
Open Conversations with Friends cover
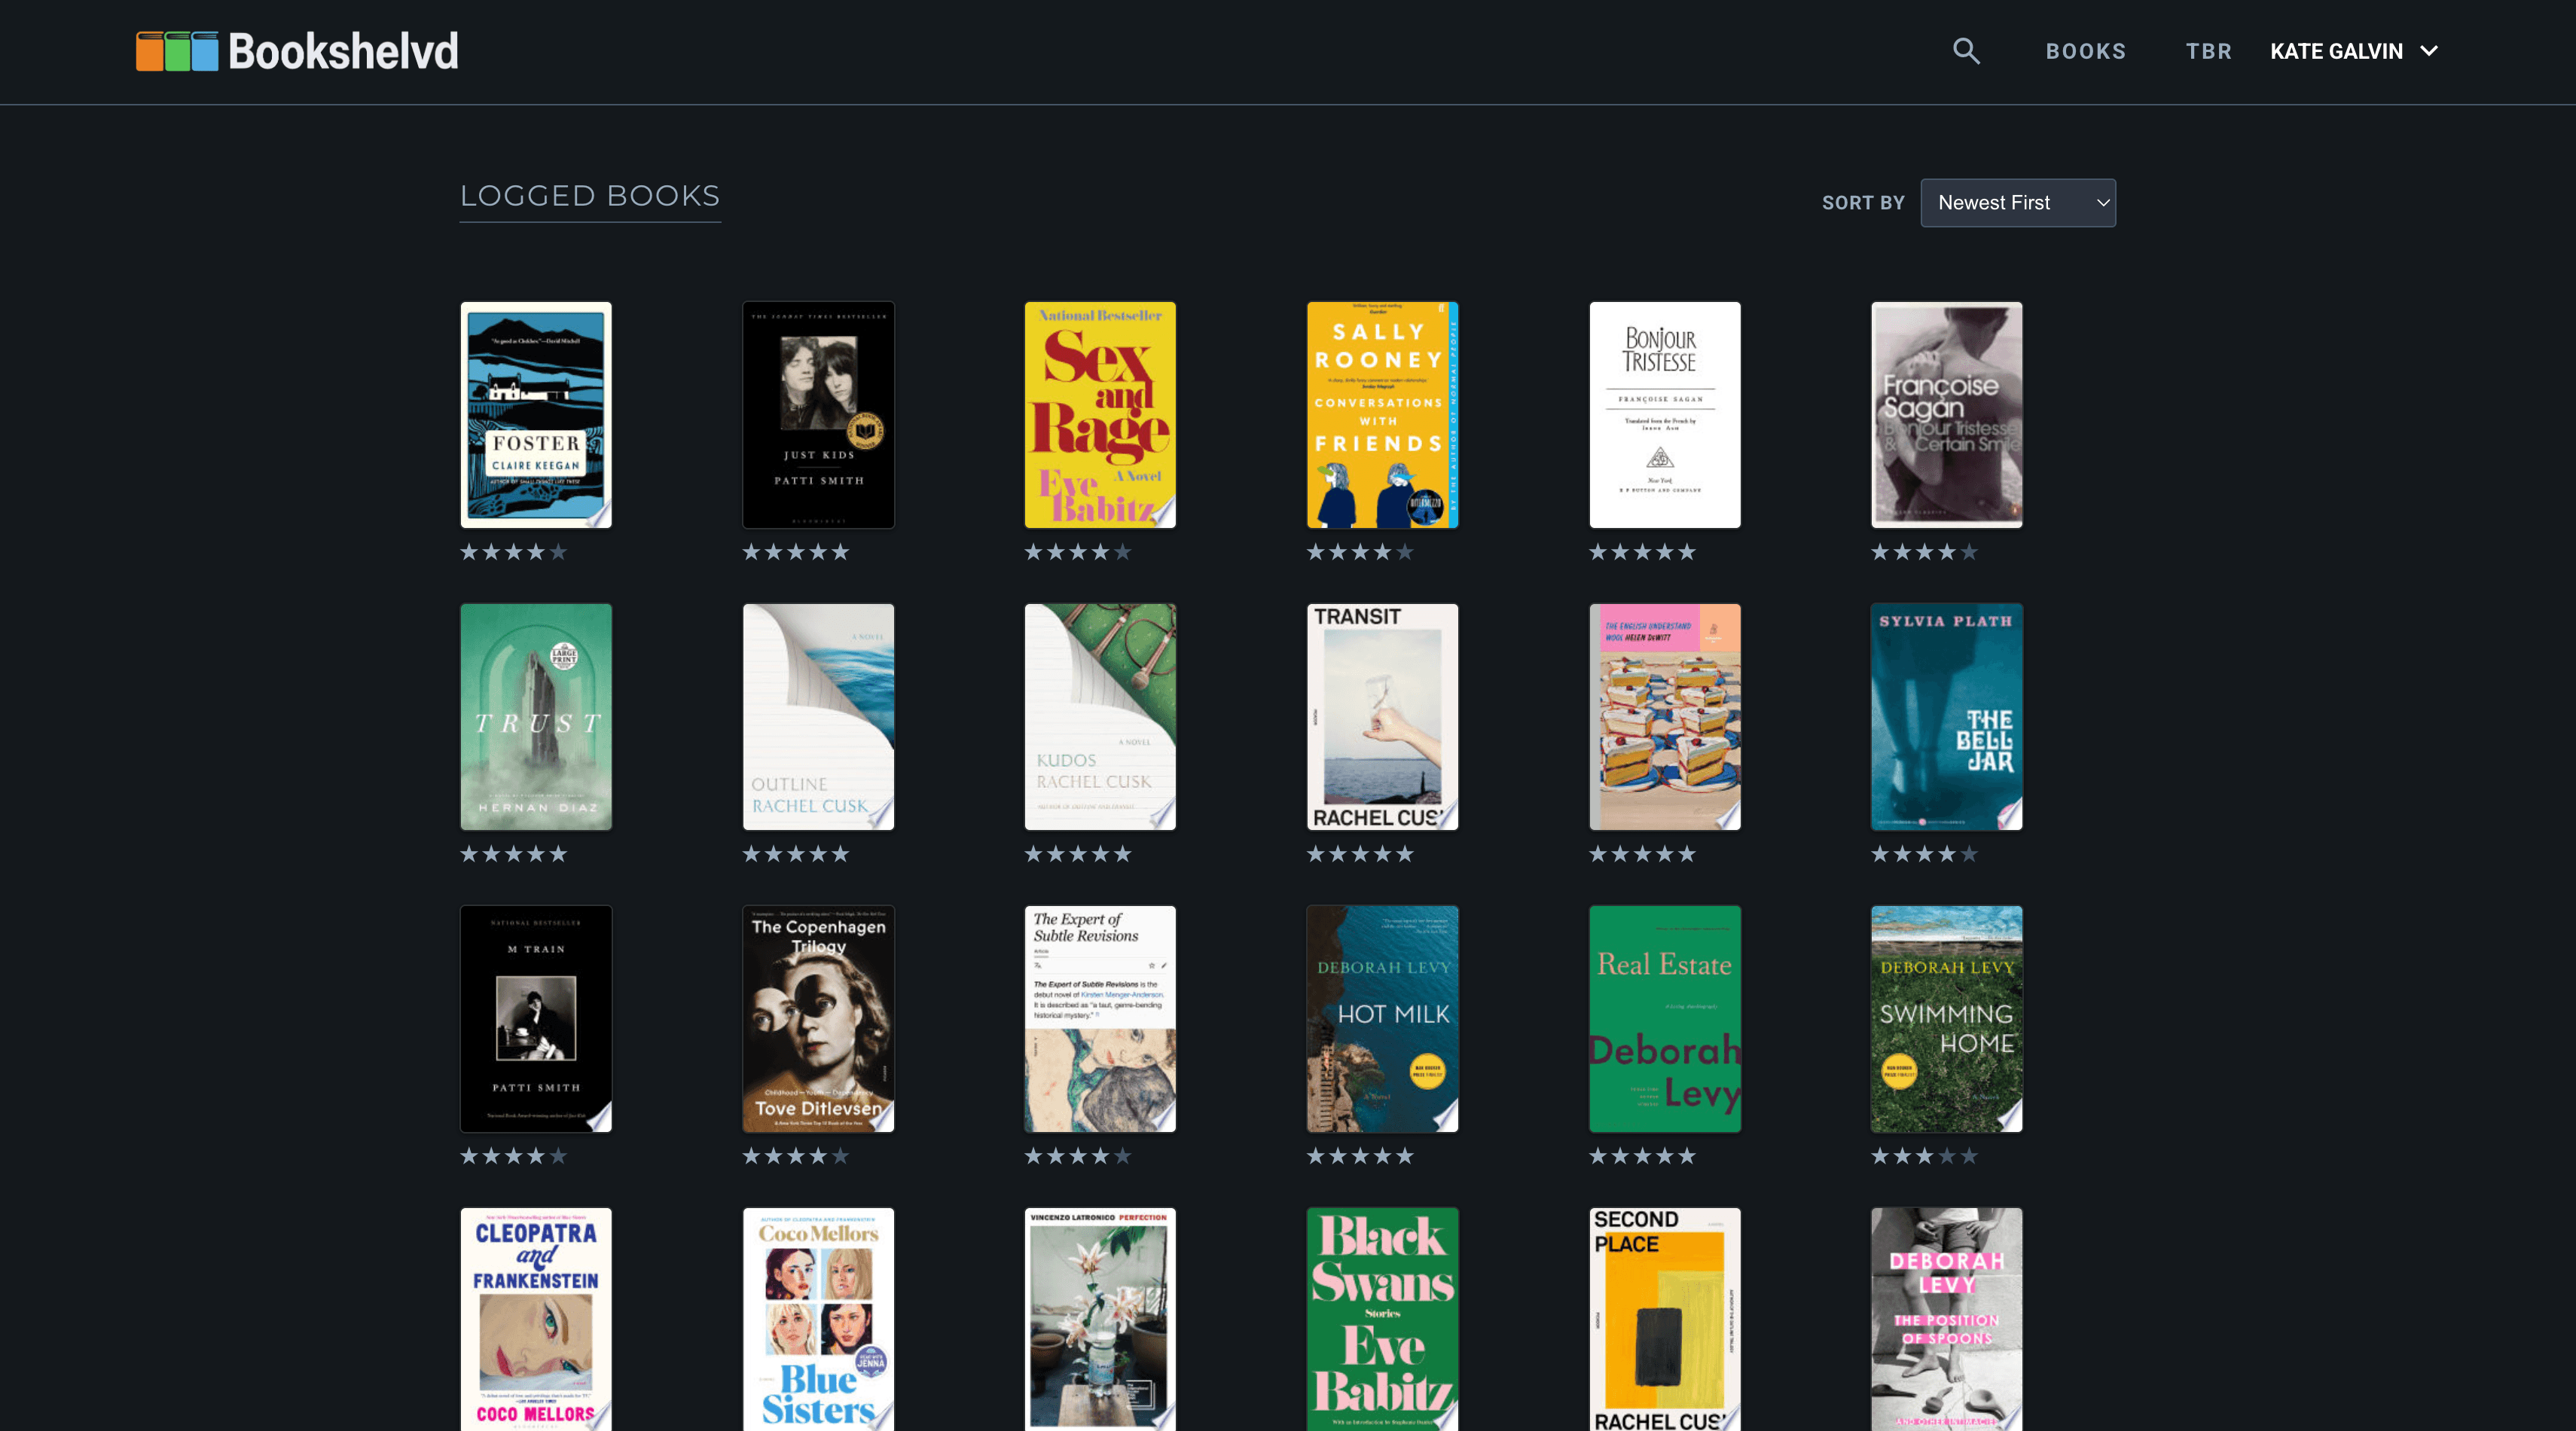(1382, 415)
